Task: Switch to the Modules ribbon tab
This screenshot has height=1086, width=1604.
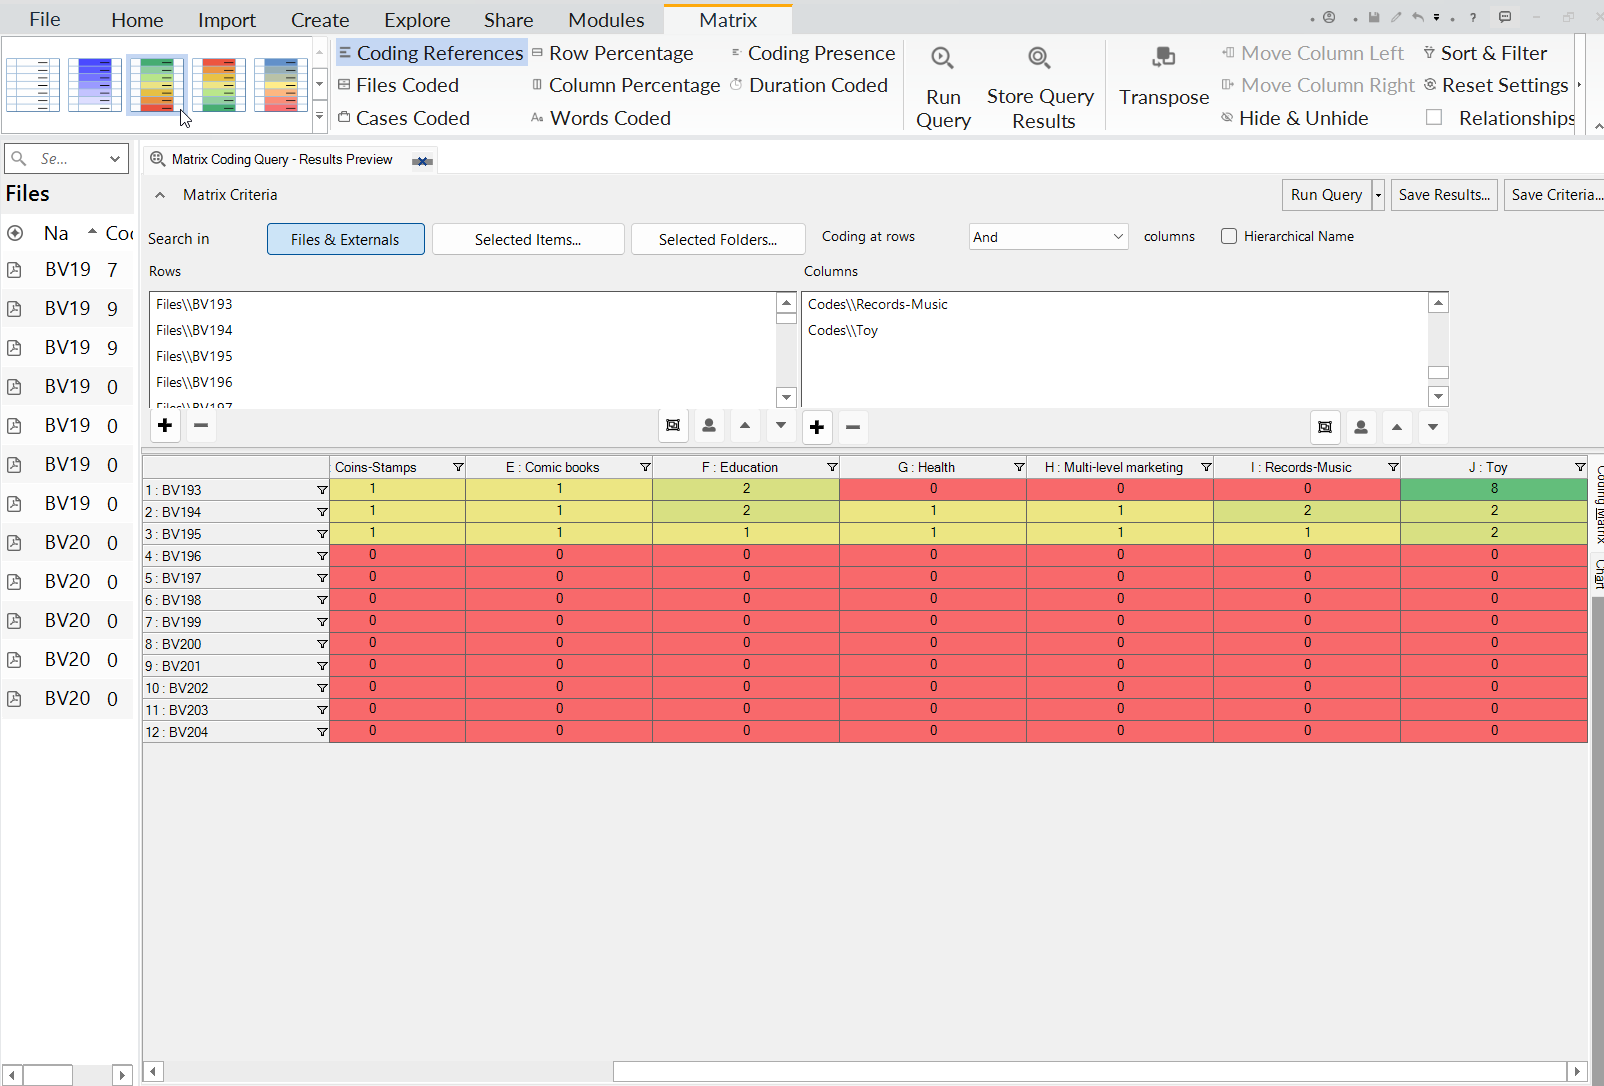Action: click(x=606, y=20)
